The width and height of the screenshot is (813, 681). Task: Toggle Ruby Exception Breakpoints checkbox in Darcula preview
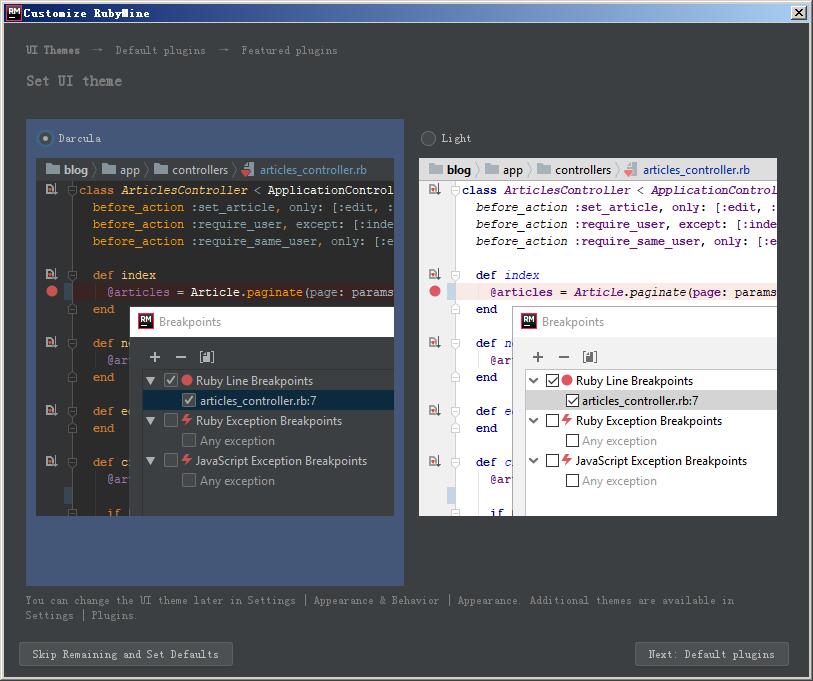171,420
